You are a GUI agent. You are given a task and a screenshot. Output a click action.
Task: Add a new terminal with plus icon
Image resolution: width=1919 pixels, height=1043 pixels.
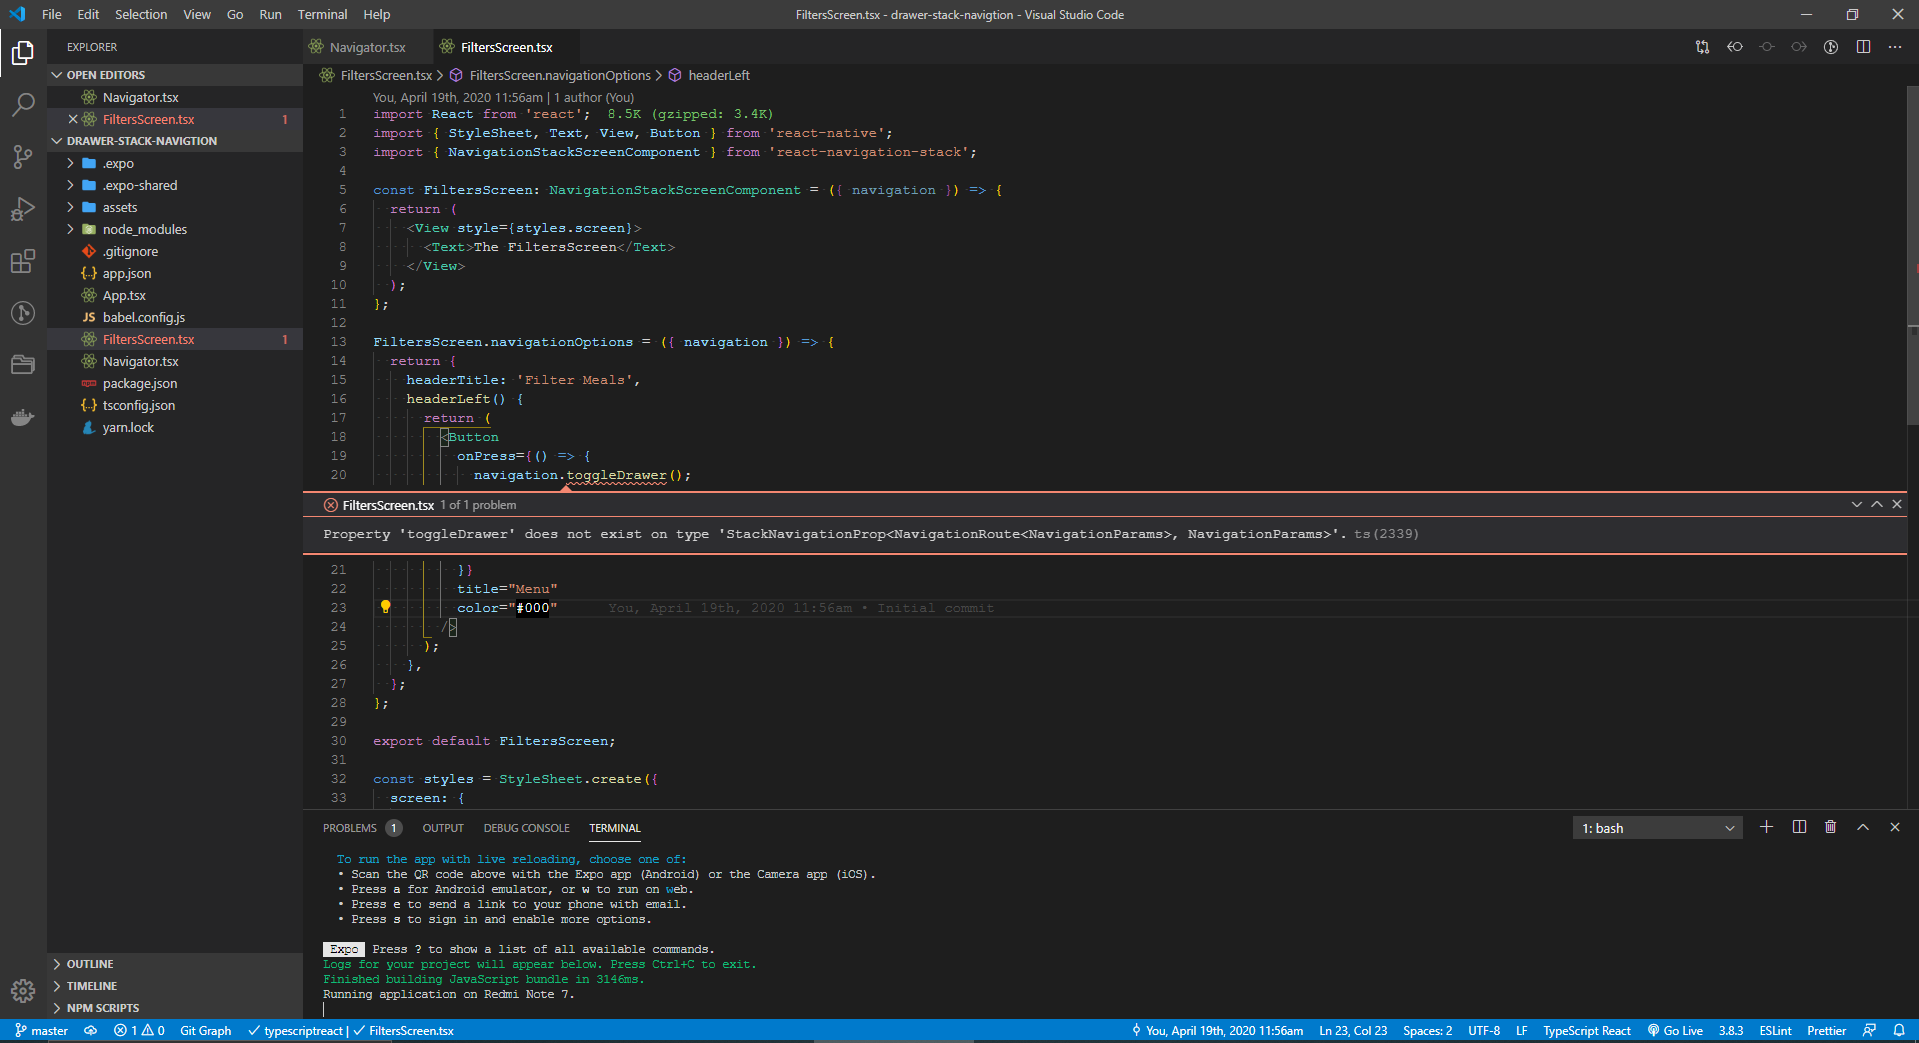1766,827
